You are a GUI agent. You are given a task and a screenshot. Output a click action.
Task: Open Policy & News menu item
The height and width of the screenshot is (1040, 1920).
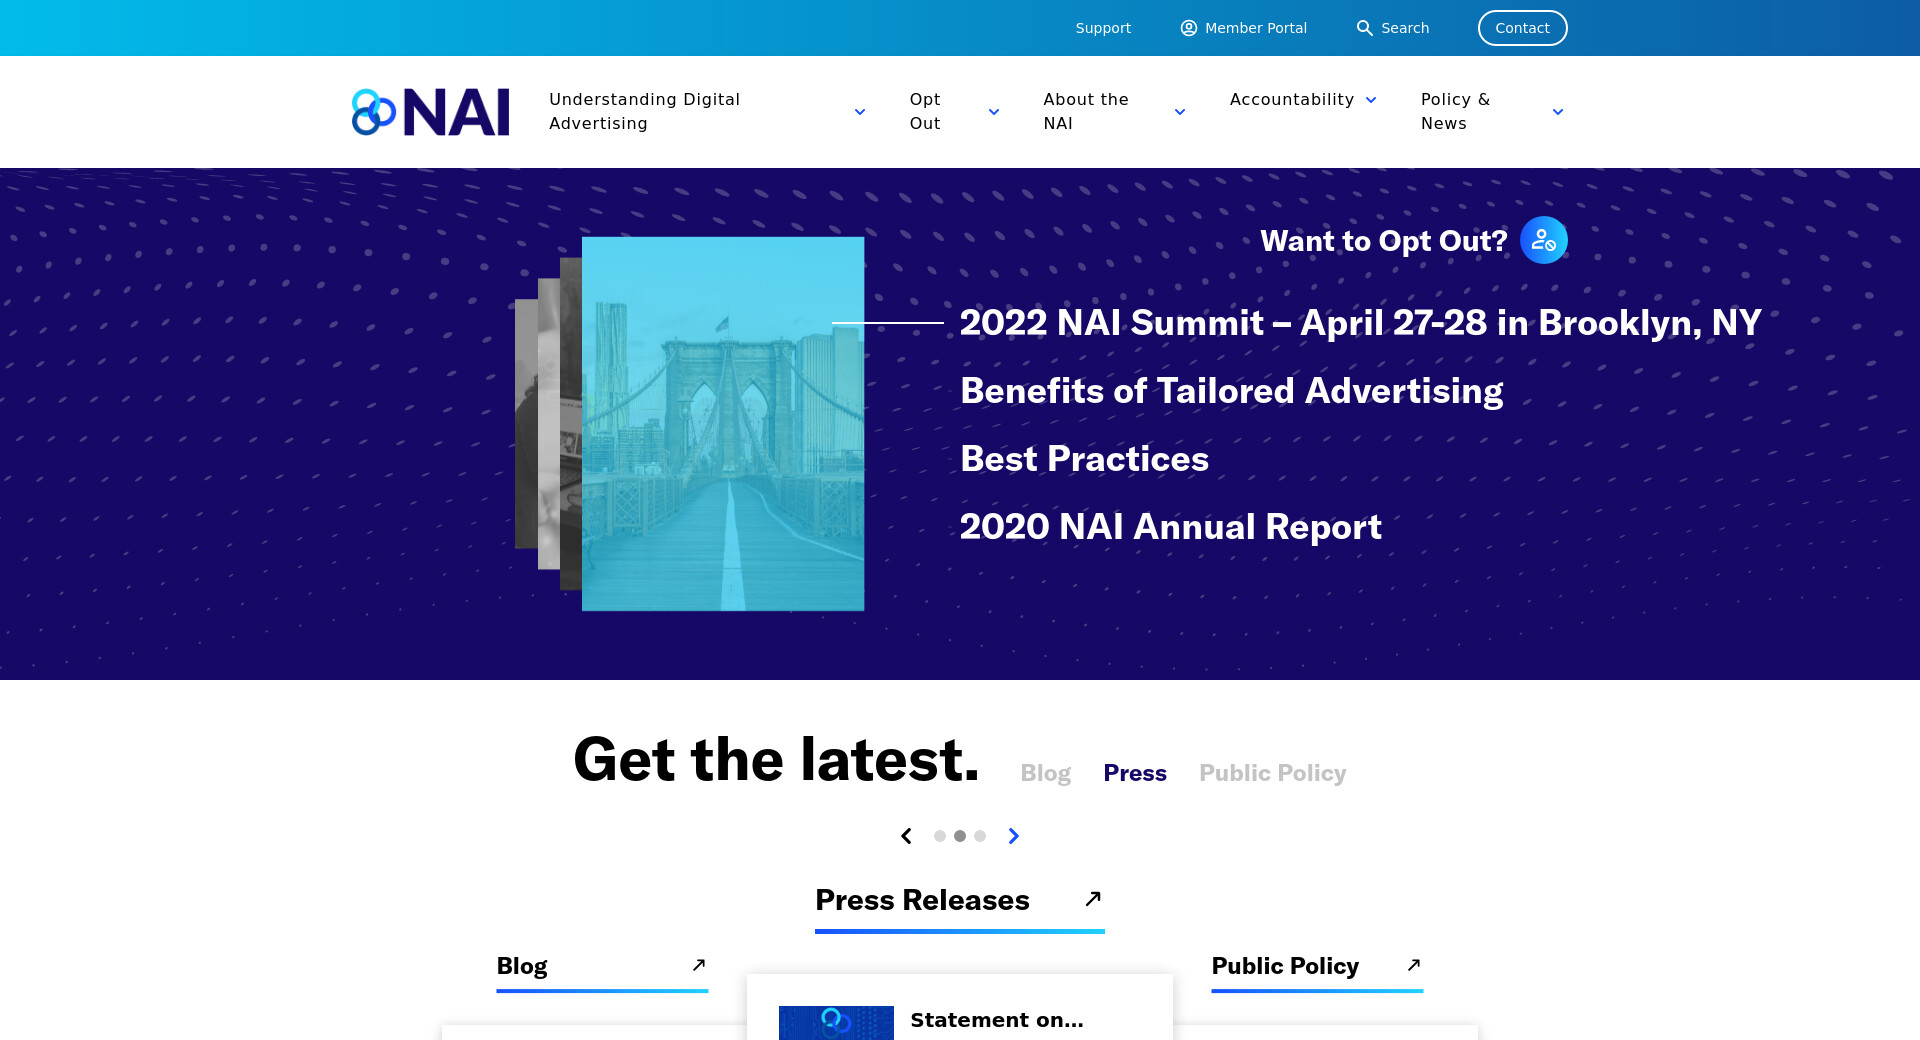pyautogui.click(x=1456, y=111)
